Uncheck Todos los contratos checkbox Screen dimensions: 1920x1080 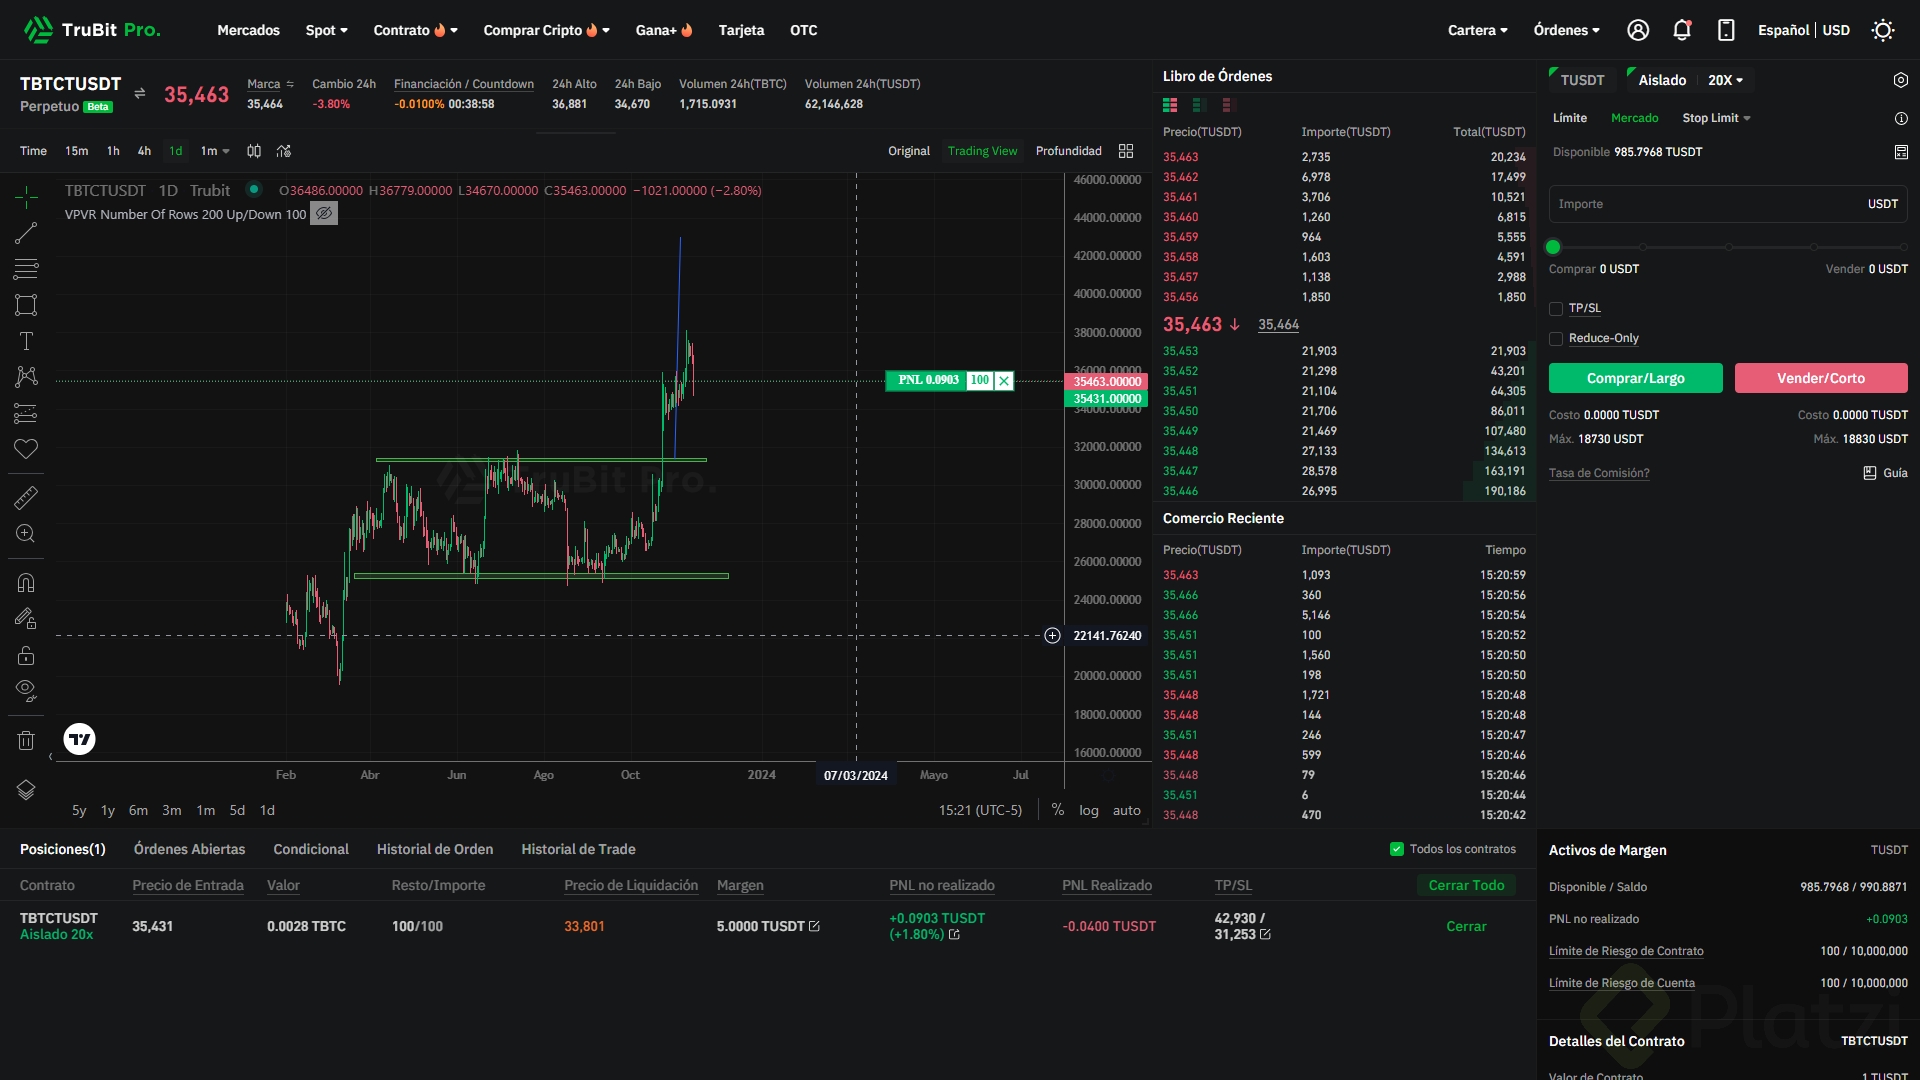tap(1397, 849)
